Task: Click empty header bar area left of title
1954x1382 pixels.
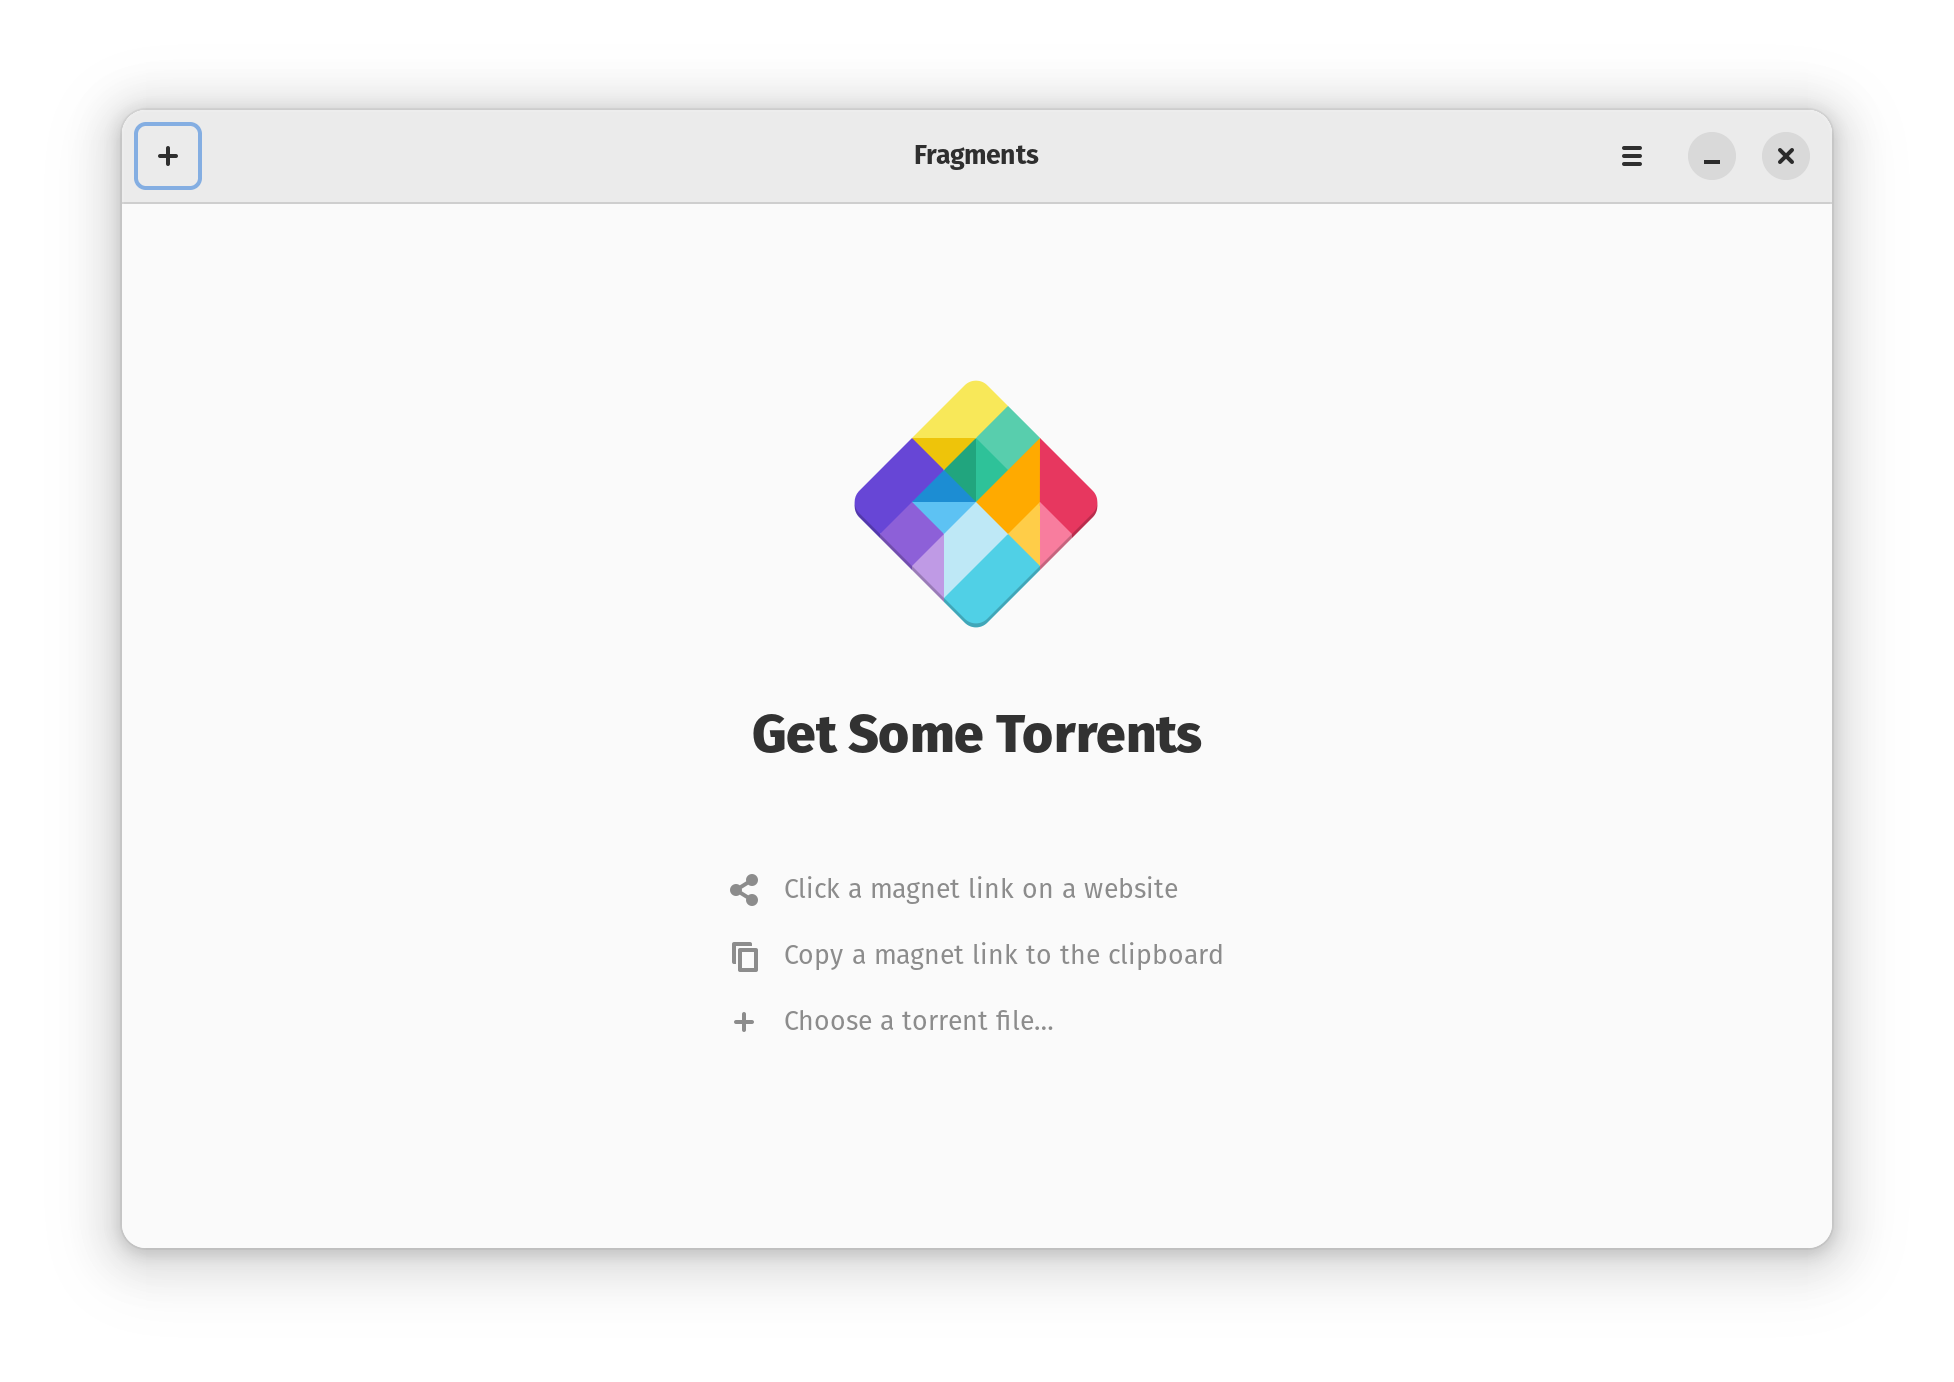Action: tap(550, 156)
